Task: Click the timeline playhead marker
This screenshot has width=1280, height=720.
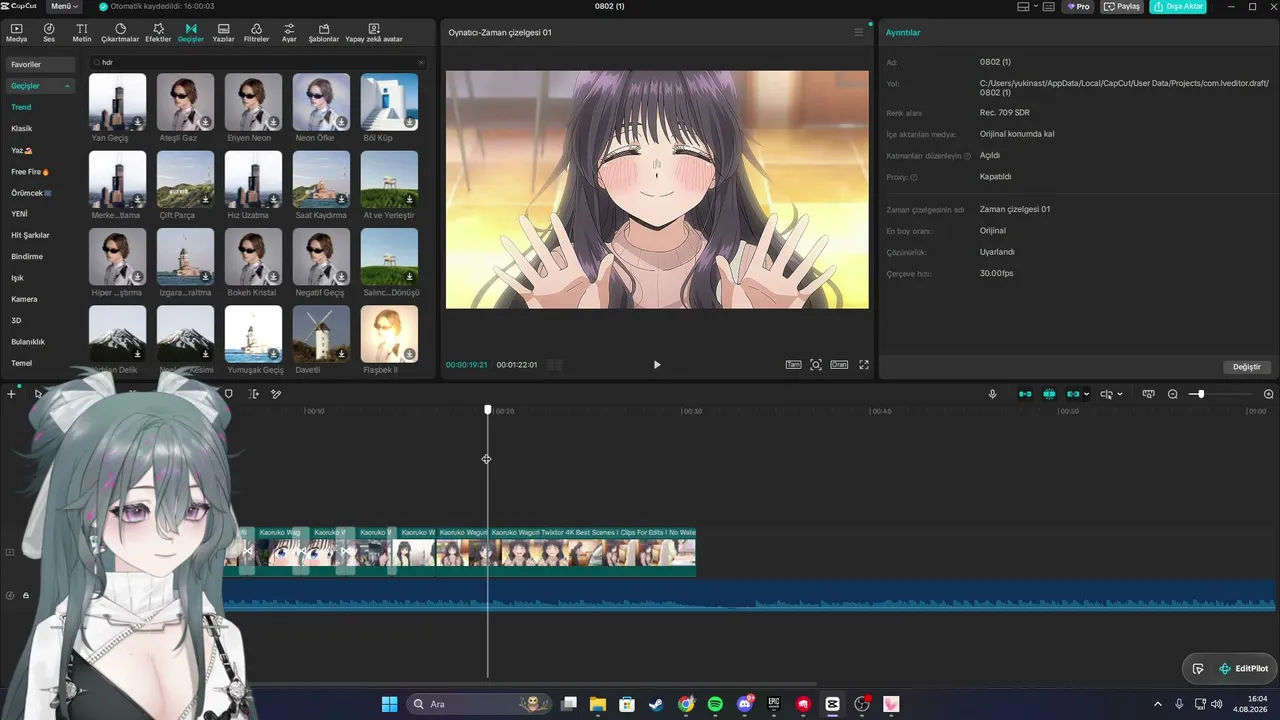Action: [x=488, y=410]
